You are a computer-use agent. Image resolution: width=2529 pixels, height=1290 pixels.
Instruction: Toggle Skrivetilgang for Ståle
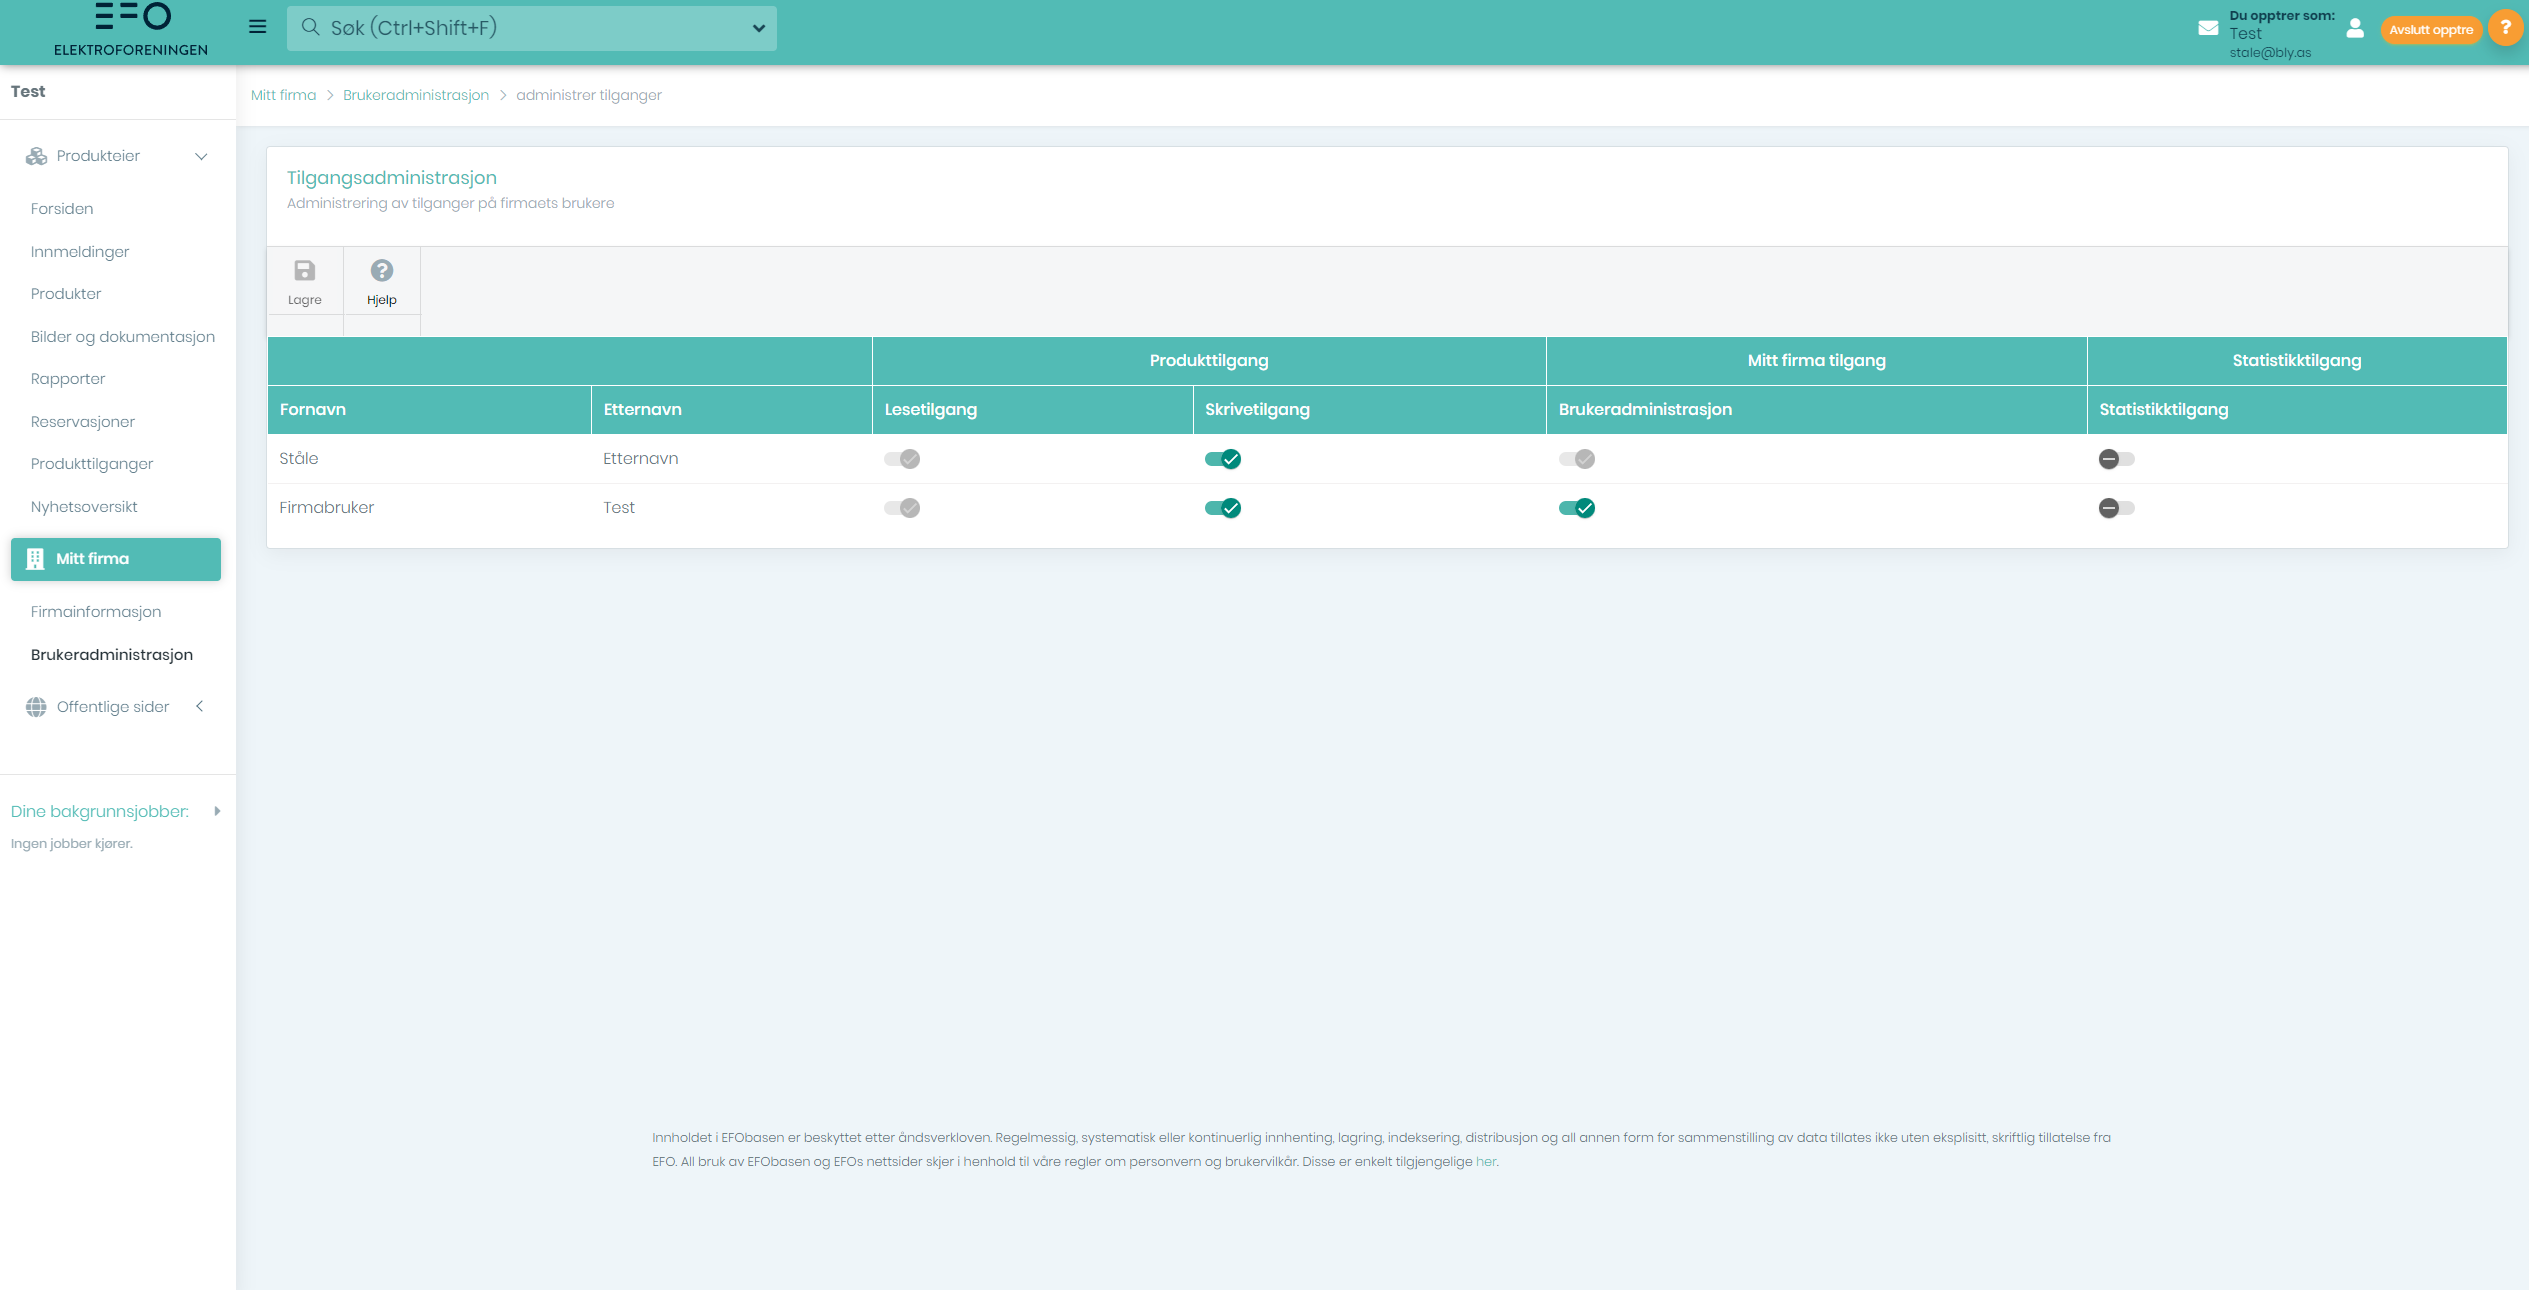click(x=1222, y=459)
